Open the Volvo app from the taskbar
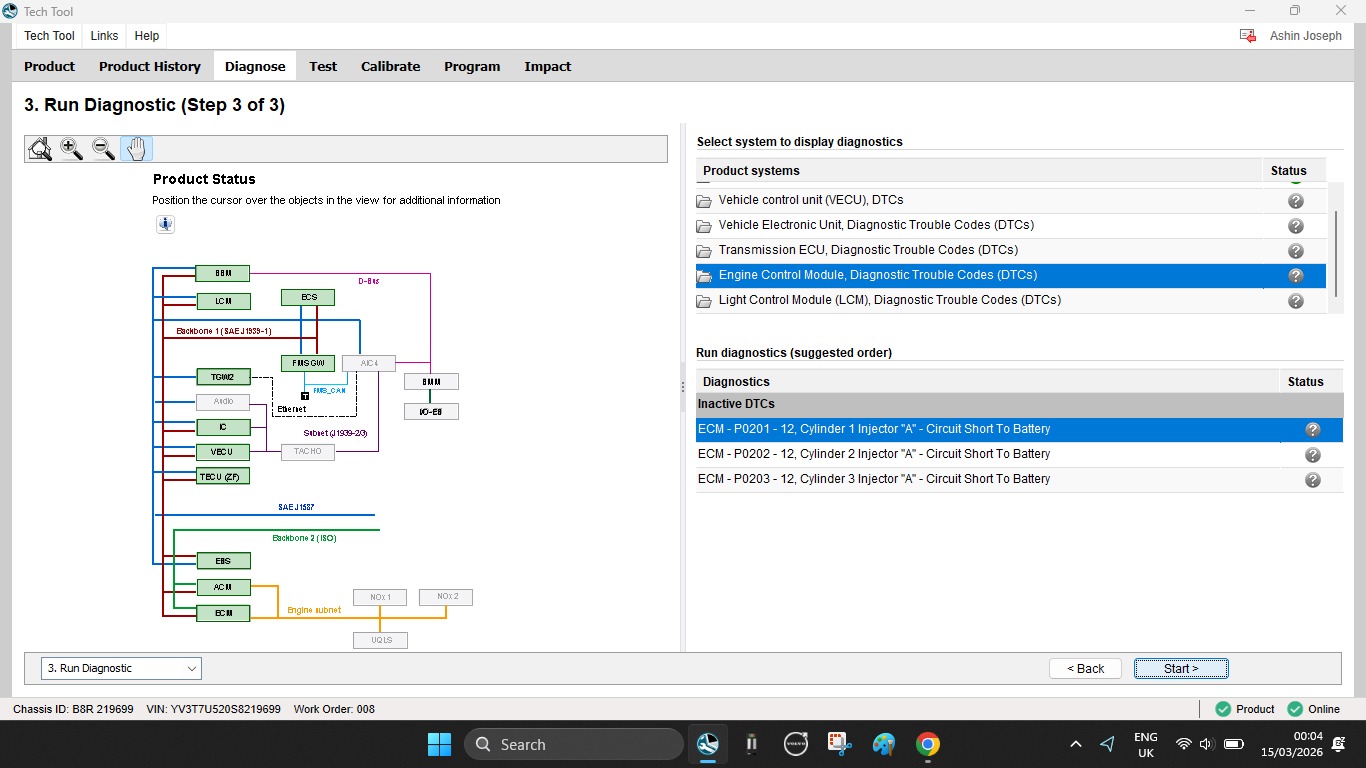Image resolution: width=1366 pixels, height=768 pixels. coord(796,744)
